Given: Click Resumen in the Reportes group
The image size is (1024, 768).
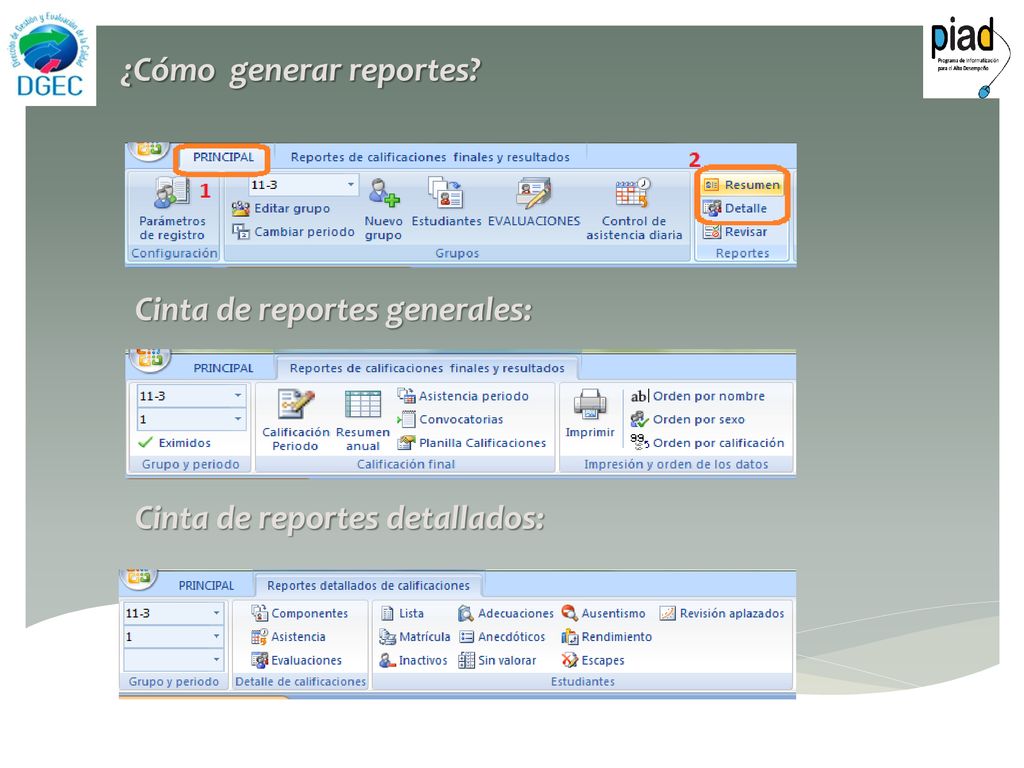Looking at the screenshot, I should [742, 185].
